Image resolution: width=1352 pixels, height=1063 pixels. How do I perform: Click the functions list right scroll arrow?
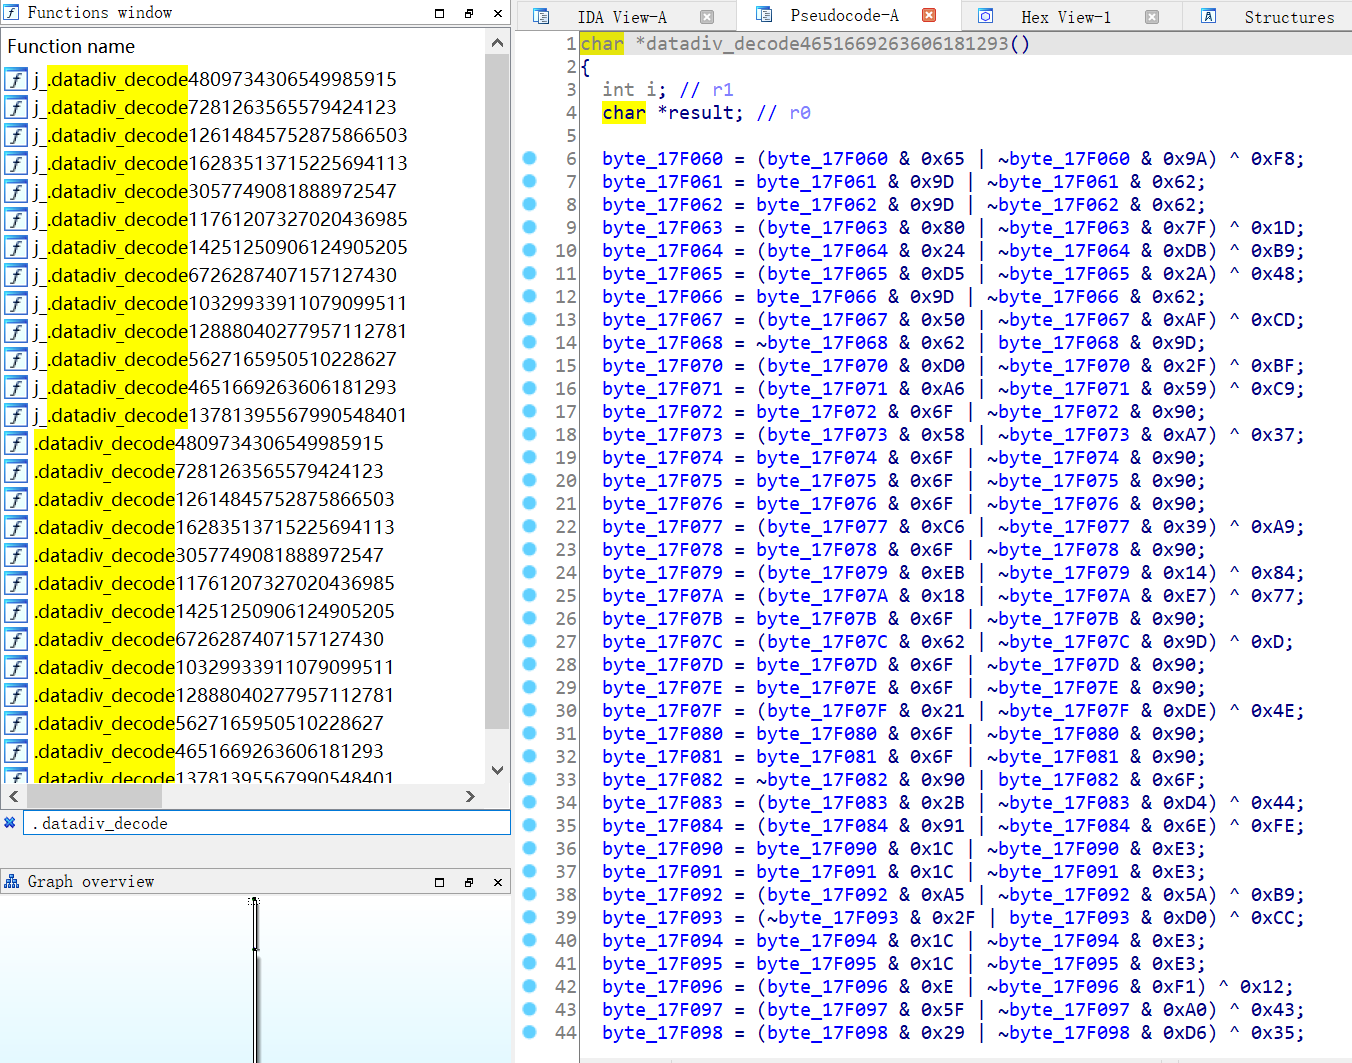pyautogui.click(x=470, y=796)
